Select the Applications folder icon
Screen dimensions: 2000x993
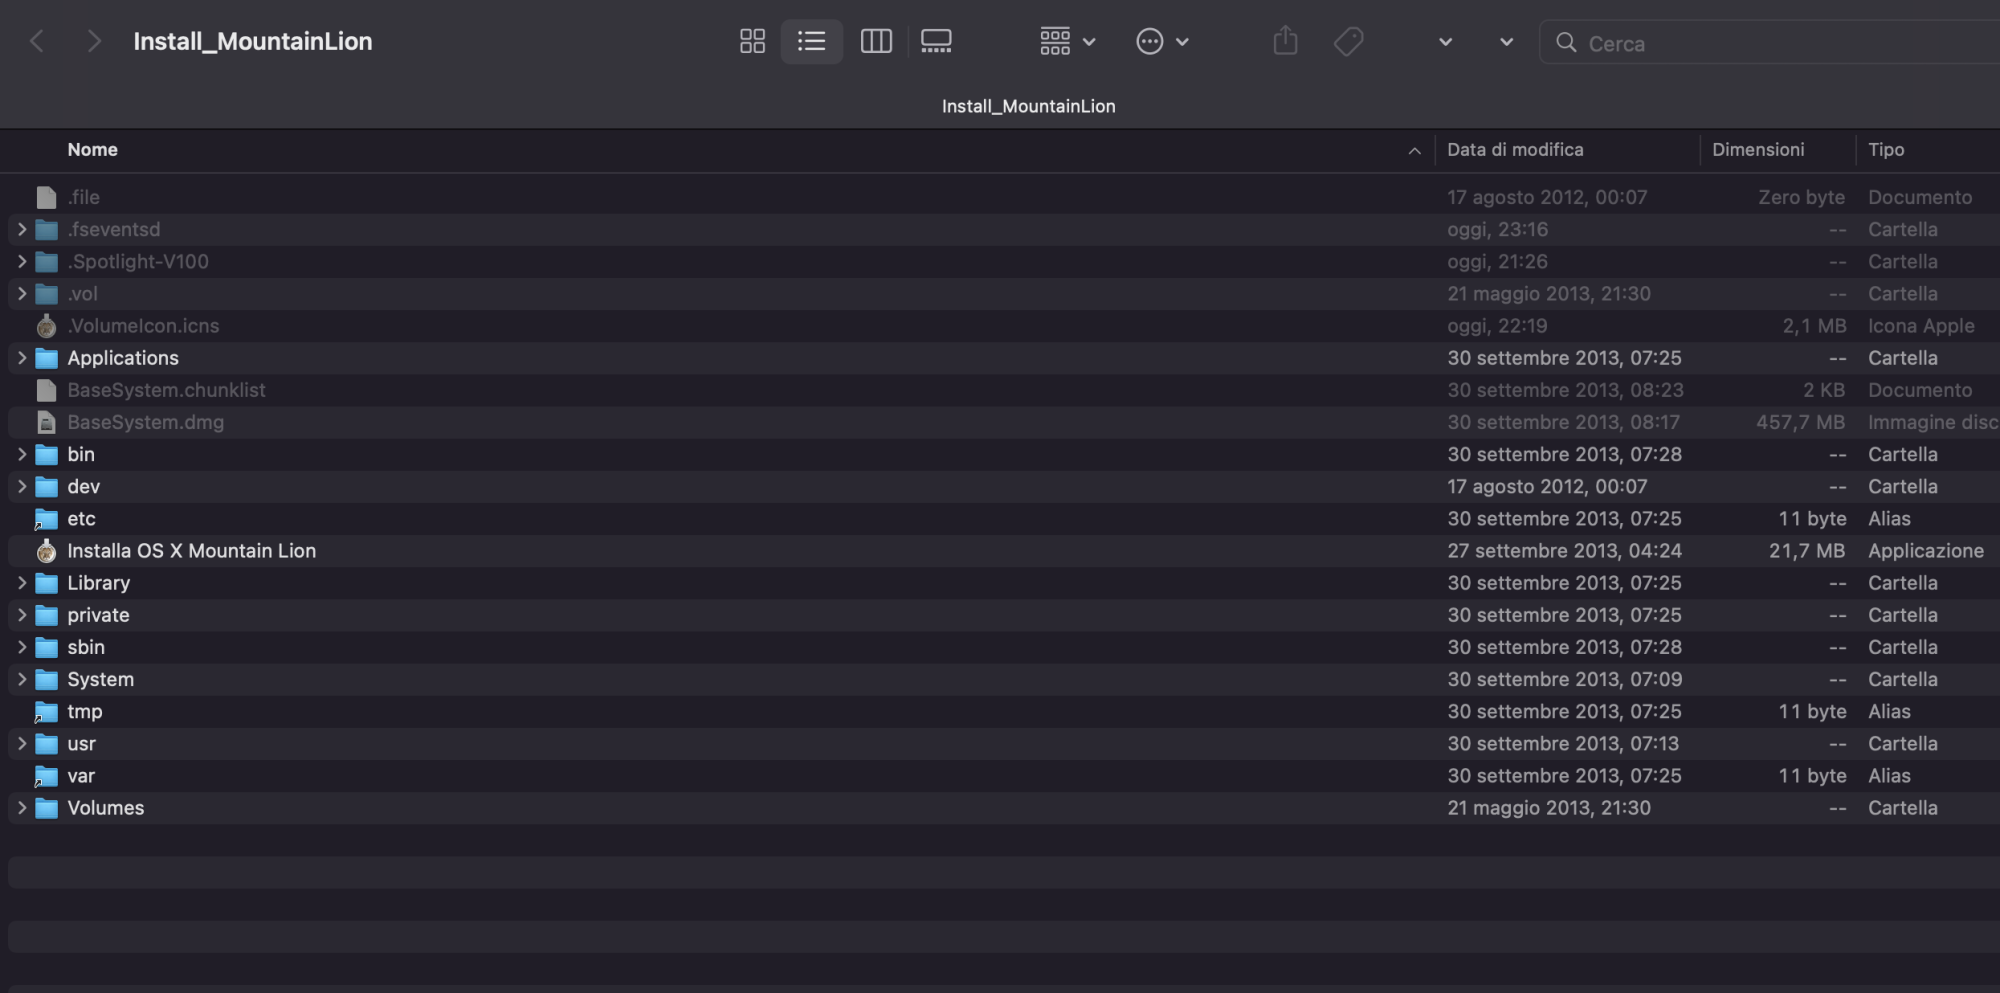(46, 358)
